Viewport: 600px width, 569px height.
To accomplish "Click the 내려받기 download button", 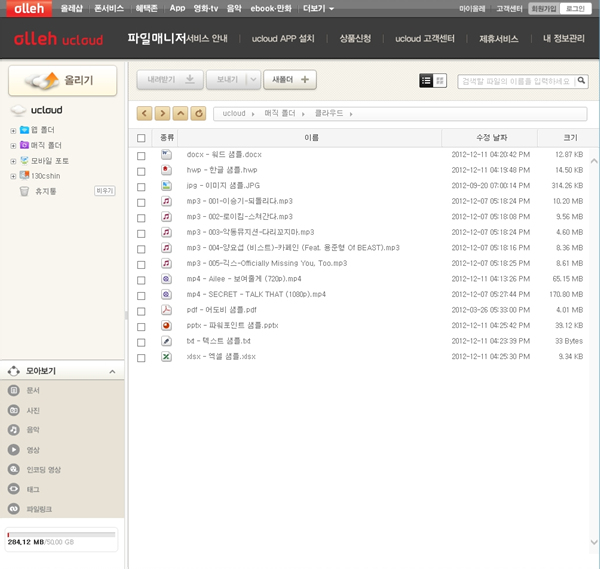I will 170,80.
